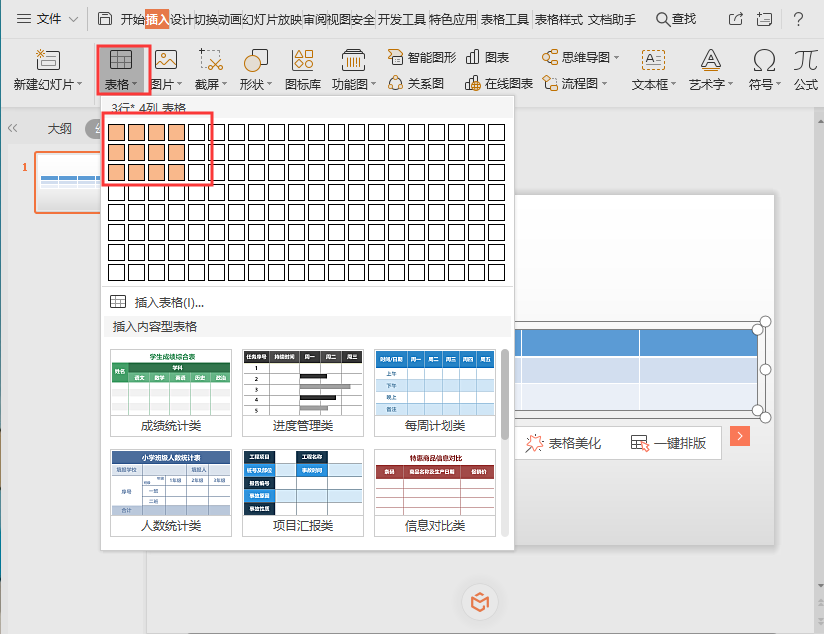The image size is (824, 634).
Task: Choose 插入表格(I)... menu entry
Action: point(168,302)
